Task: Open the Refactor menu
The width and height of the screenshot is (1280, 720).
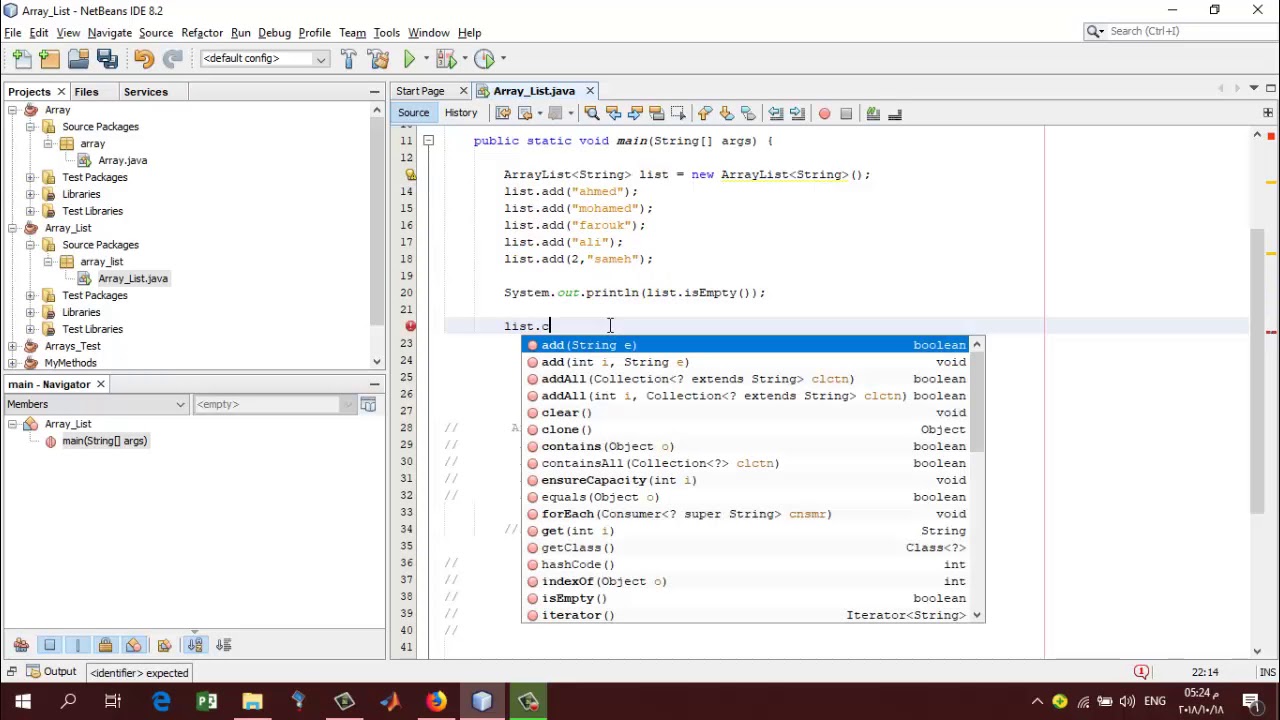Action: point(202,33)
